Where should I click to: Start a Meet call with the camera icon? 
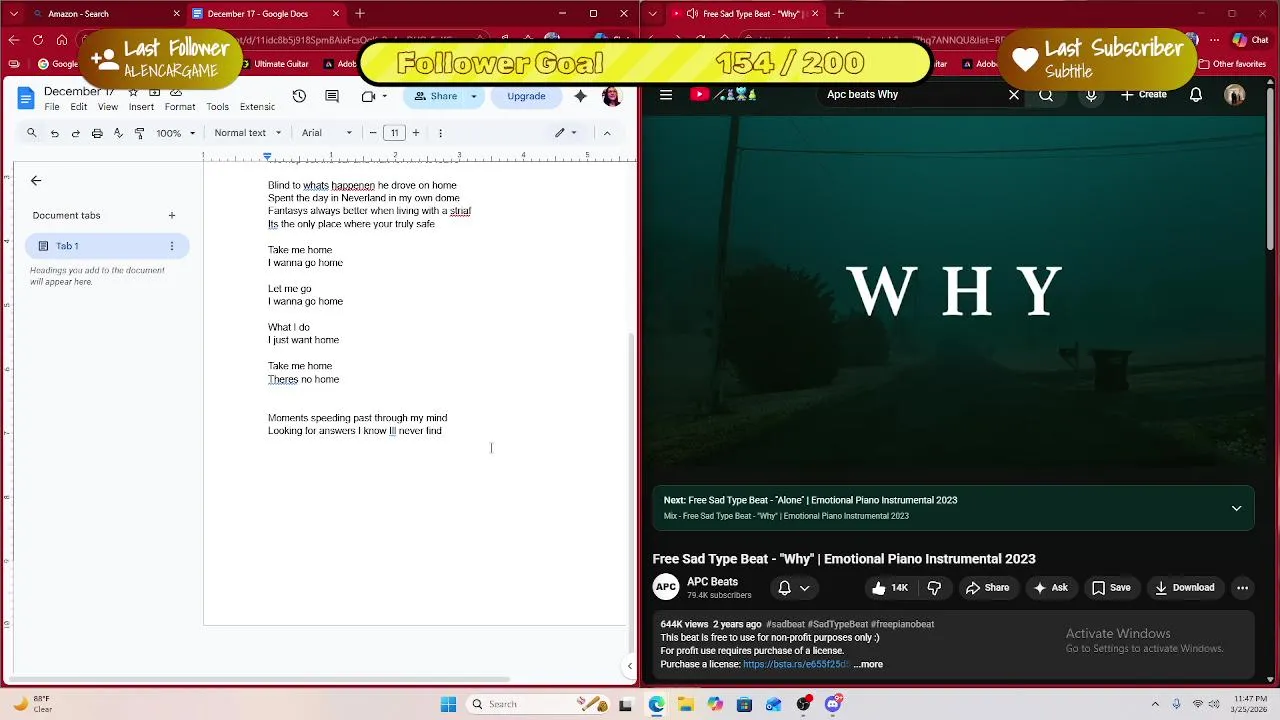368,96
